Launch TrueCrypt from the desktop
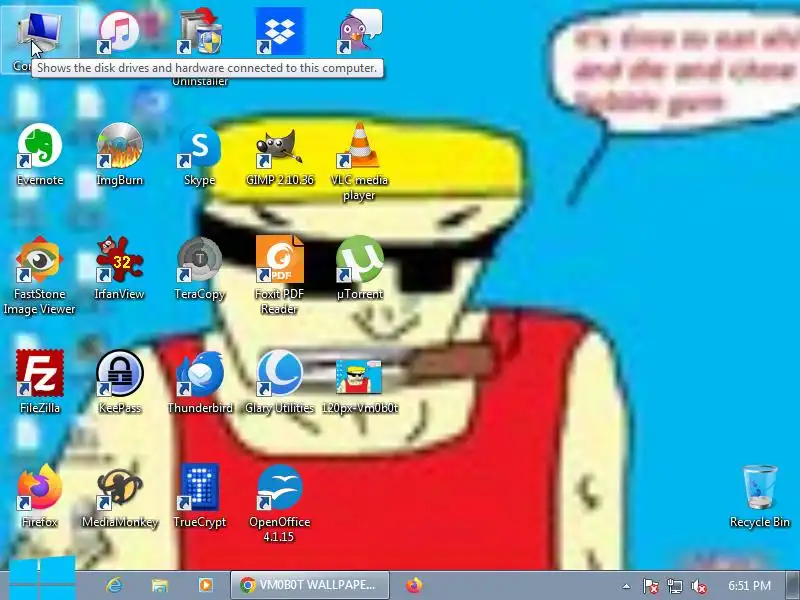The width and height of the screenshot is (800, 600). (199, 496)
